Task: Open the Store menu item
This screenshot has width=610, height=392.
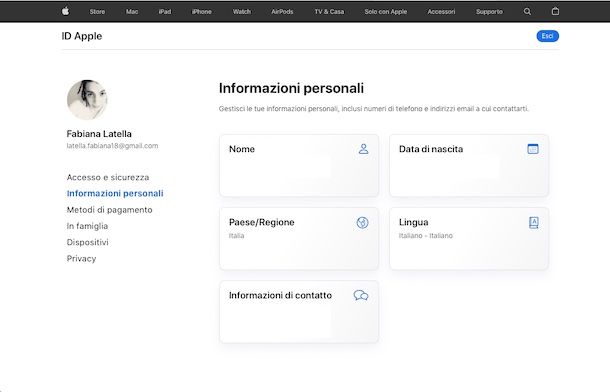Action: pos(97,12)
